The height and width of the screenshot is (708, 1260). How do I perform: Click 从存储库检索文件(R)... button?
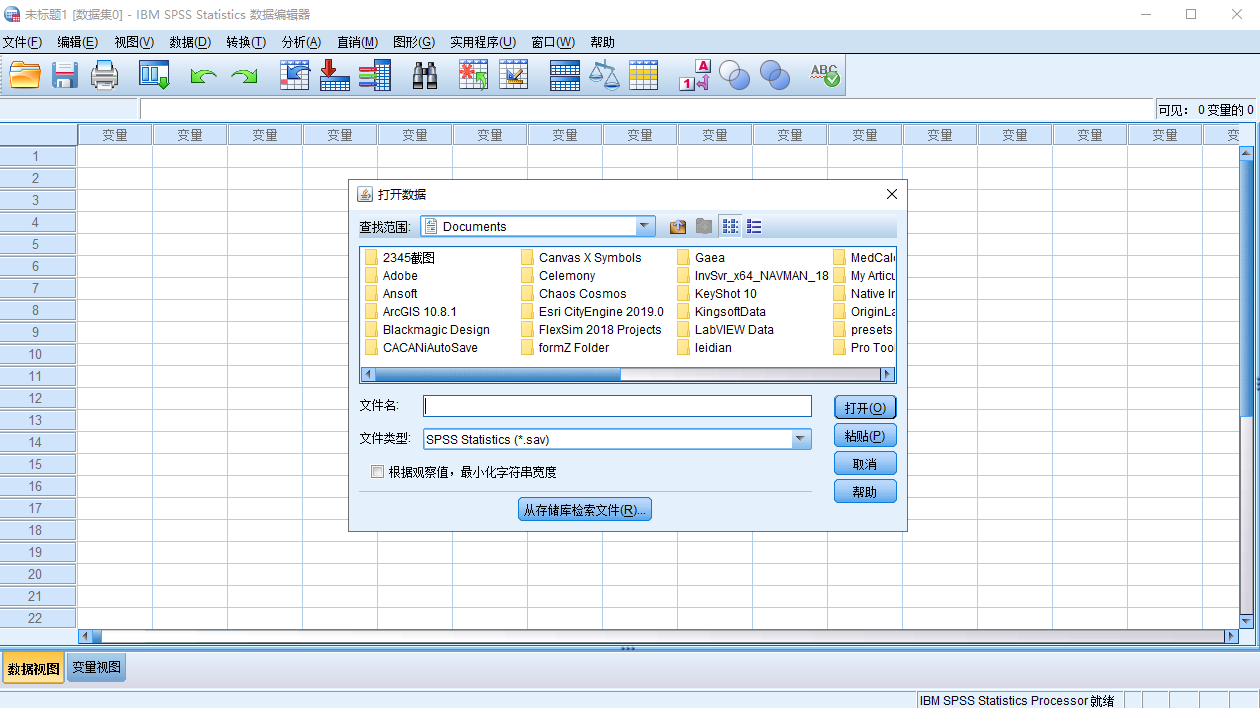(585, 510)
